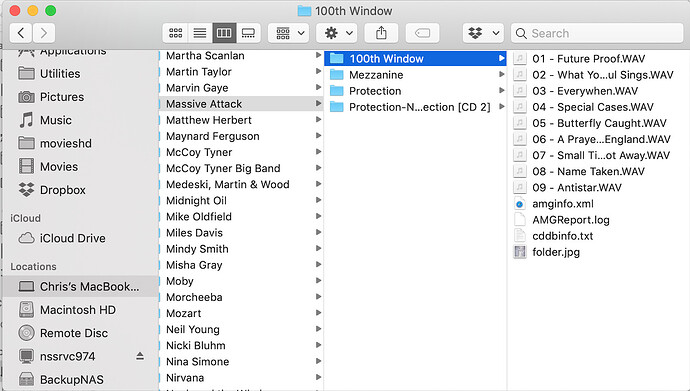
Task: Open the Dropbox toolbar dropdown
Action: point(483,33)
